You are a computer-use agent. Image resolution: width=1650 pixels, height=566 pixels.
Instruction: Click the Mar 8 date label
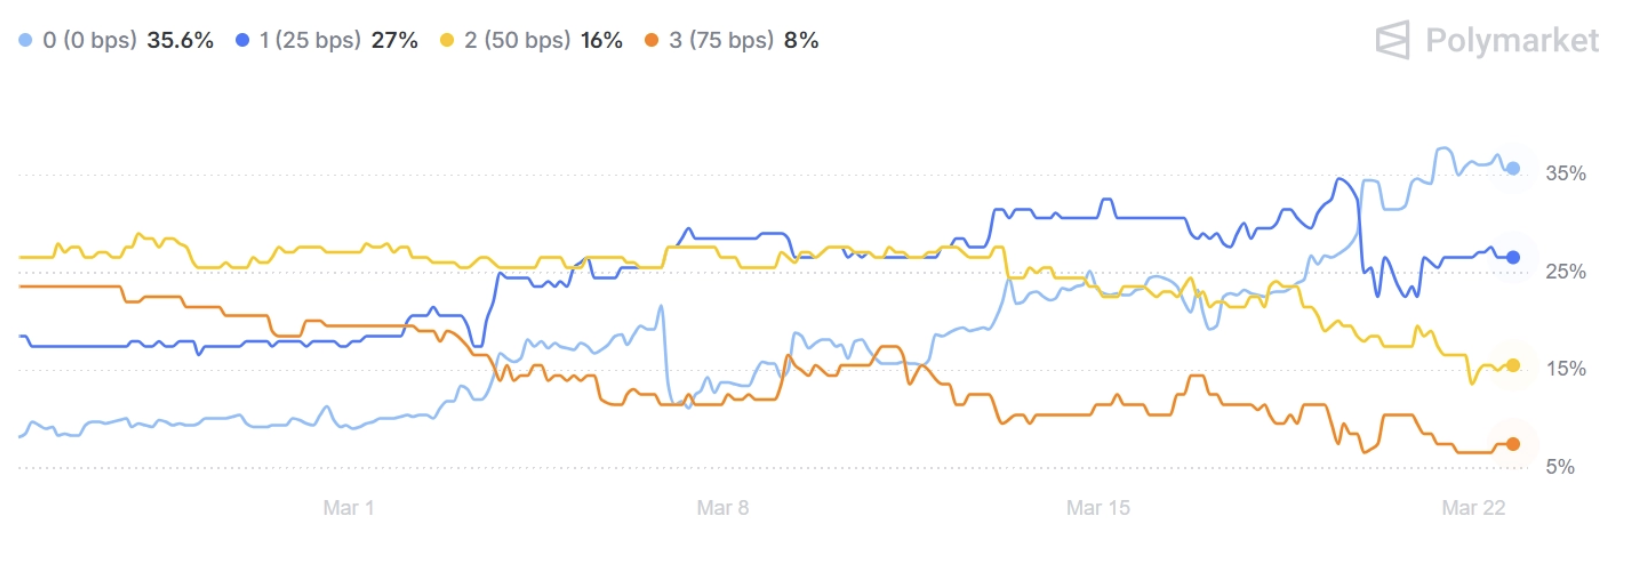722,508
